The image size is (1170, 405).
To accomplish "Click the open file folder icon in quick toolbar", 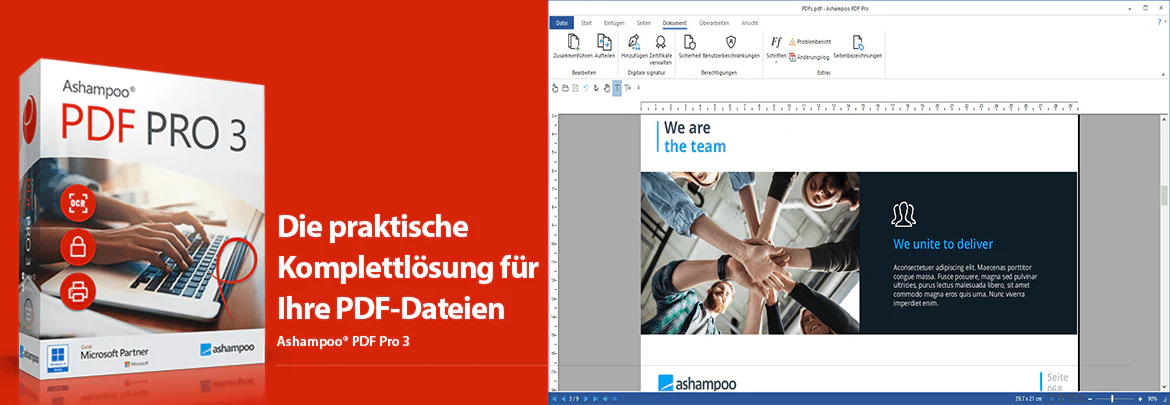I will (x=566, y=88).
